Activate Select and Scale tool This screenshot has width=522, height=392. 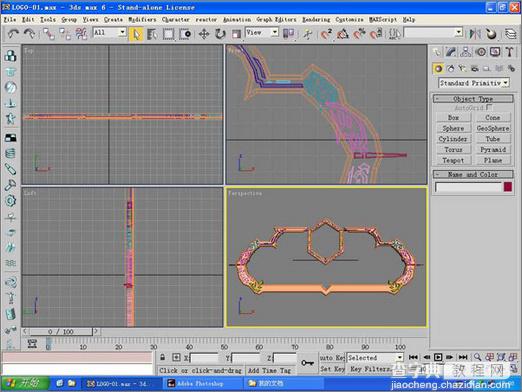pyautogui.click(x=236, y=34)
